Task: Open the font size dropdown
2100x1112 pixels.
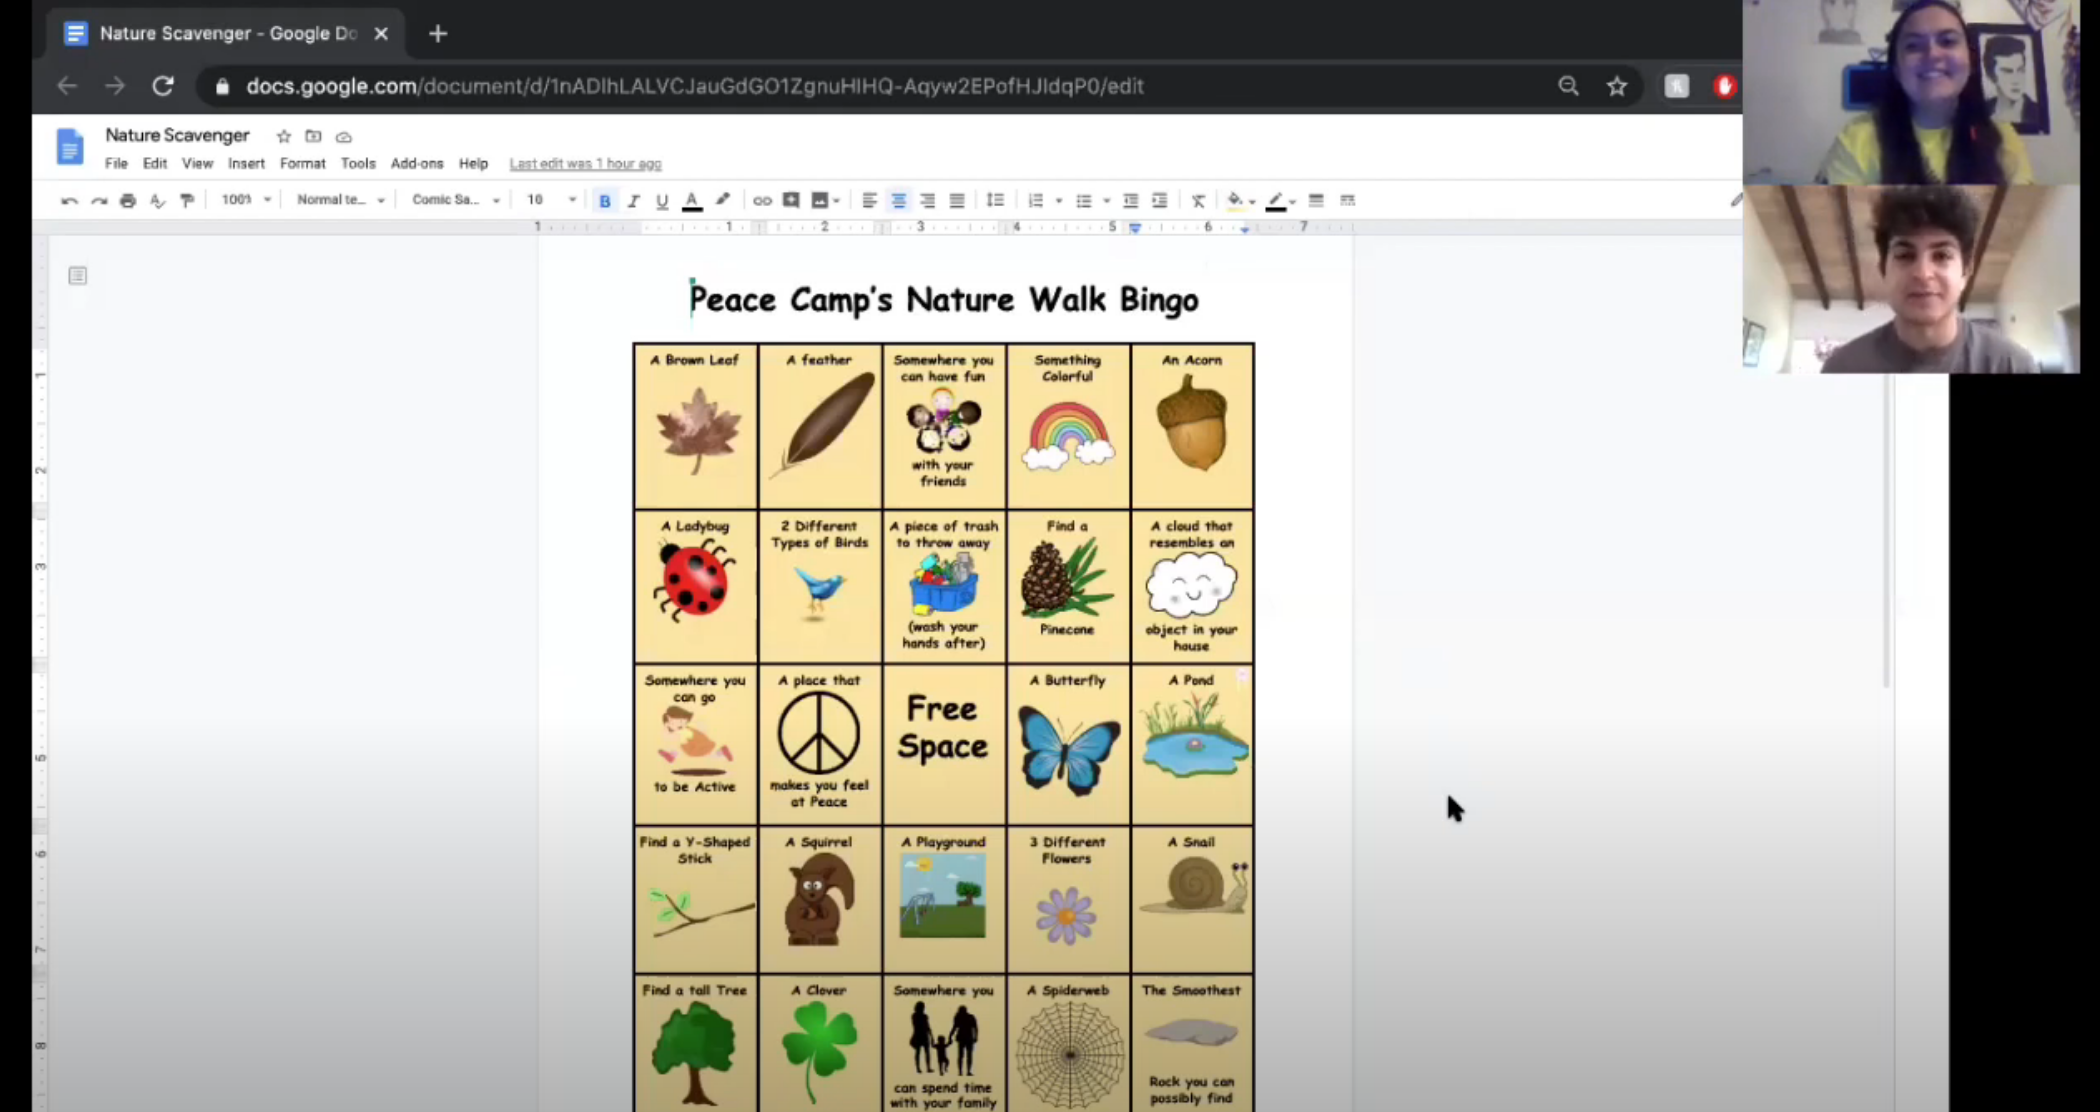Action: click(x=551, y=200)
